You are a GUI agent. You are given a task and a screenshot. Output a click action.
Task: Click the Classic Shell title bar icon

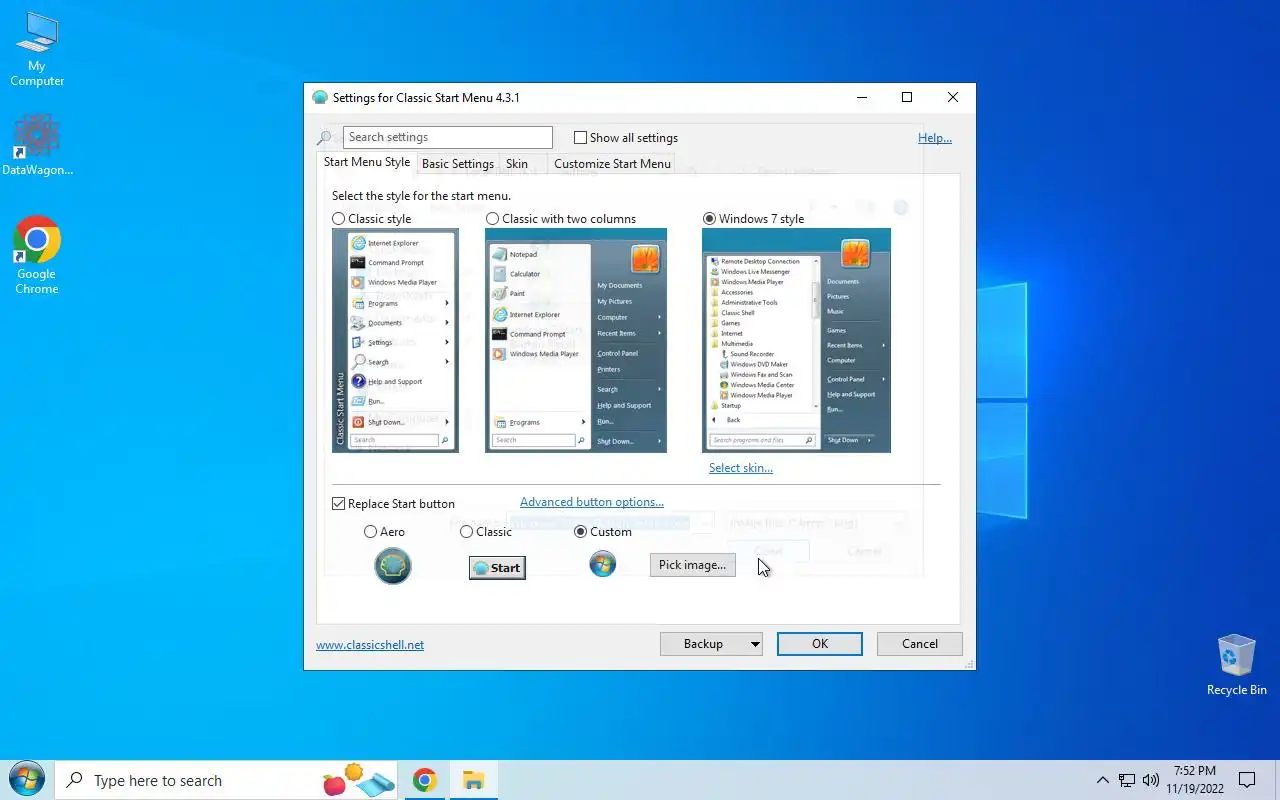coord(320,98)
